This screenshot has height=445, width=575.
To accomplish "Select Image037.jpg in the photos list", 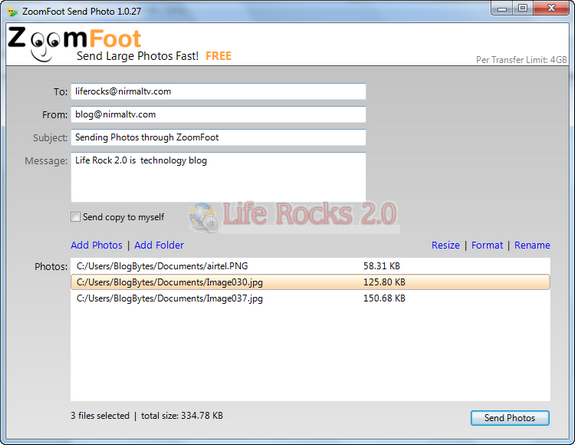I will coord(310,298).
